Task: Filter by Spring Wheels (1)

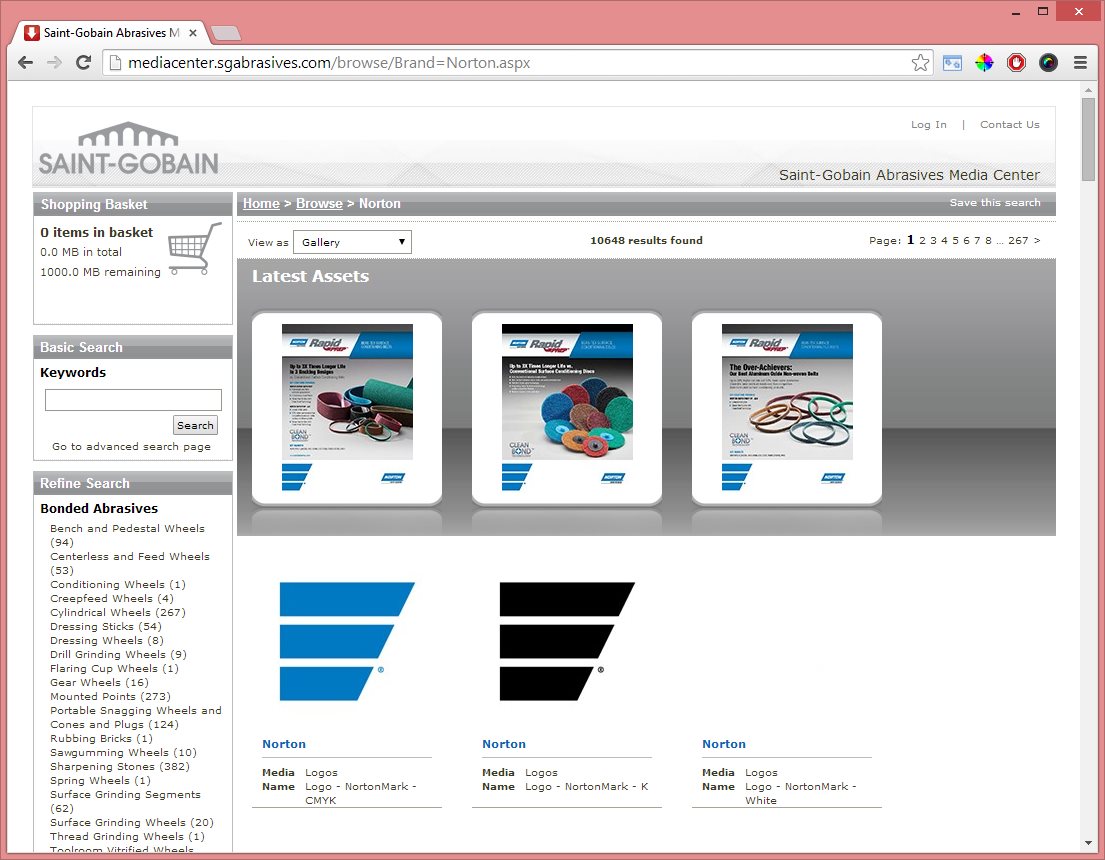Action: coord(100,780)
